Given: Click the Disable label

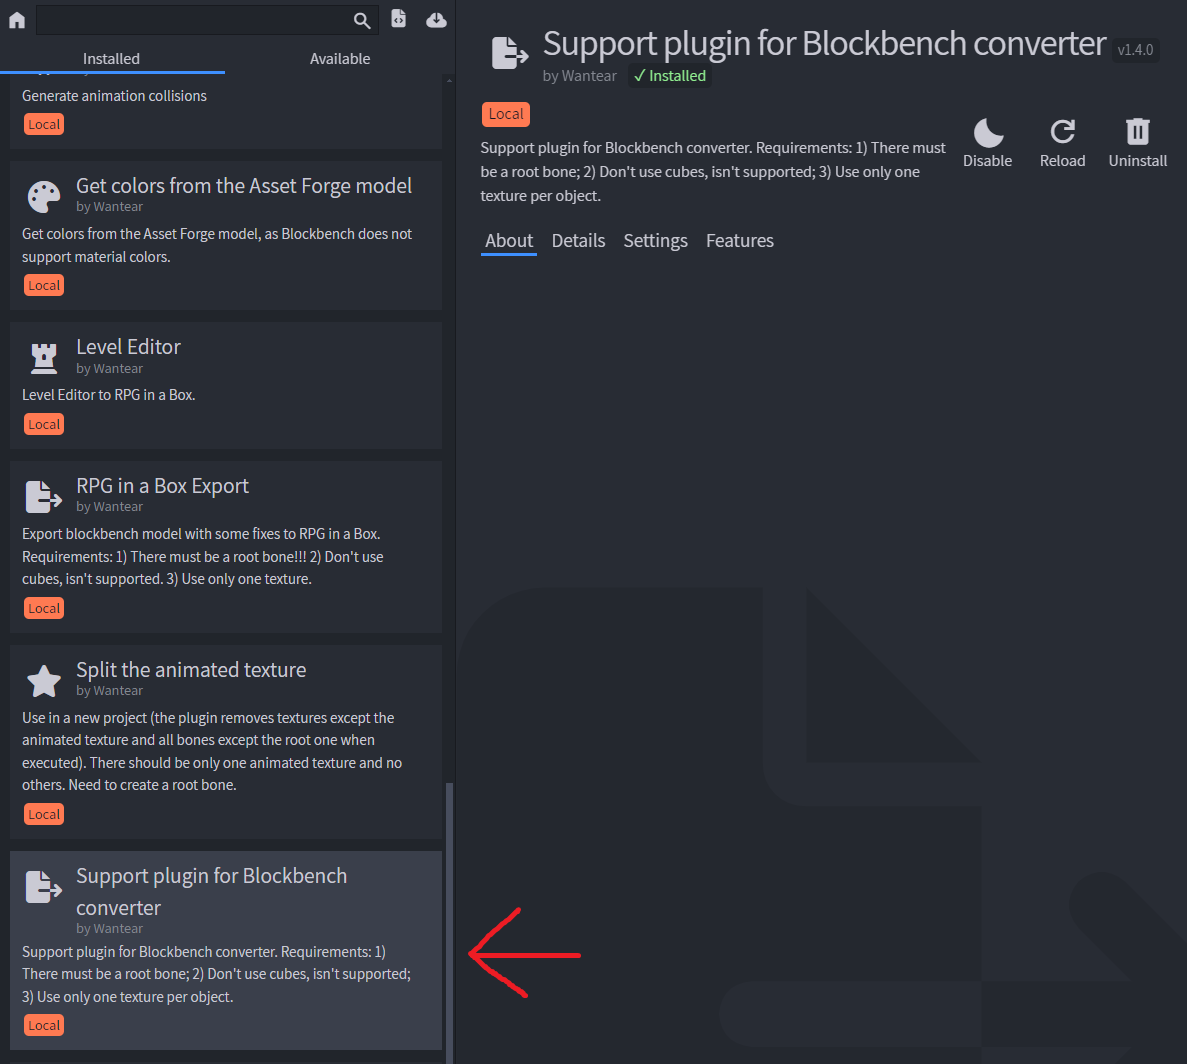Looking at the screenshot, I should [987, 160].
